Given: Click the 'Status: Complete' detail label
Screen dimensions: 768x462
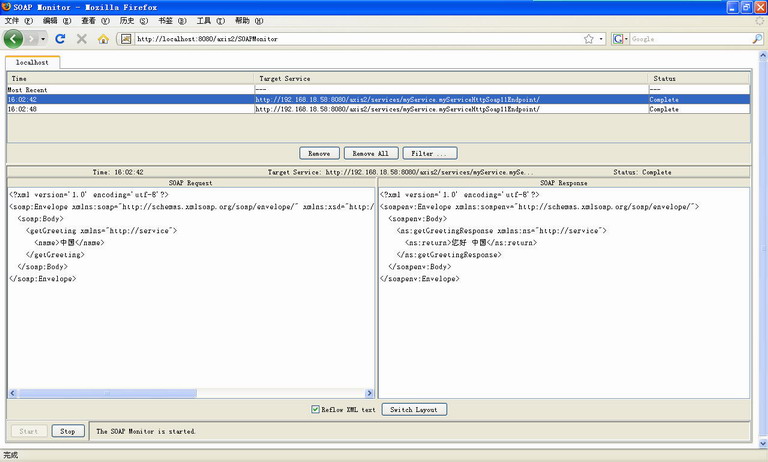Looking at the screenshot, I should pos(642,172).
